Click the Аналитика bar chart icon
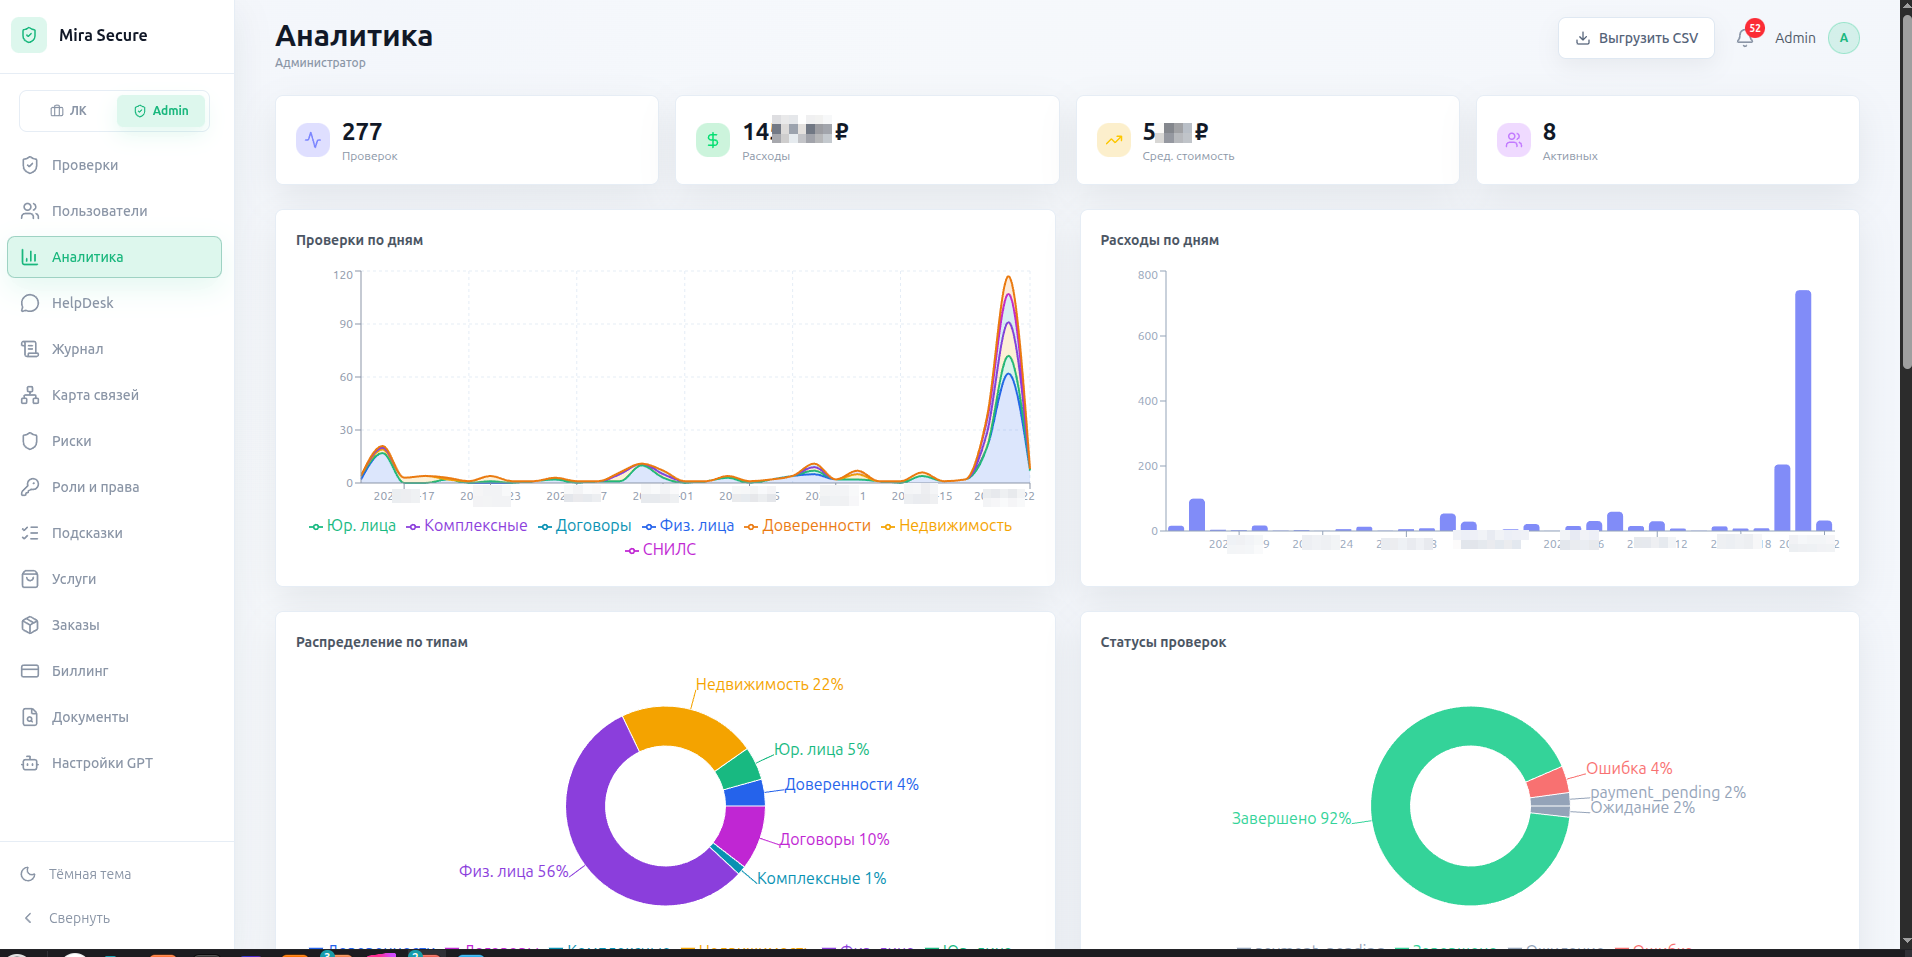Screen dimensions: 1912x957 click(30, 257)
